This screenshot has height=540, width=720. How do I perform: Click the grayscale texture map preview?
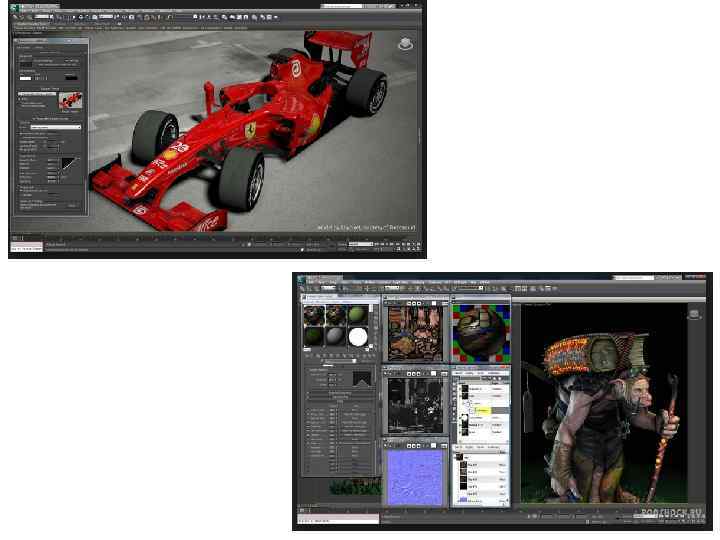(415, 405)
